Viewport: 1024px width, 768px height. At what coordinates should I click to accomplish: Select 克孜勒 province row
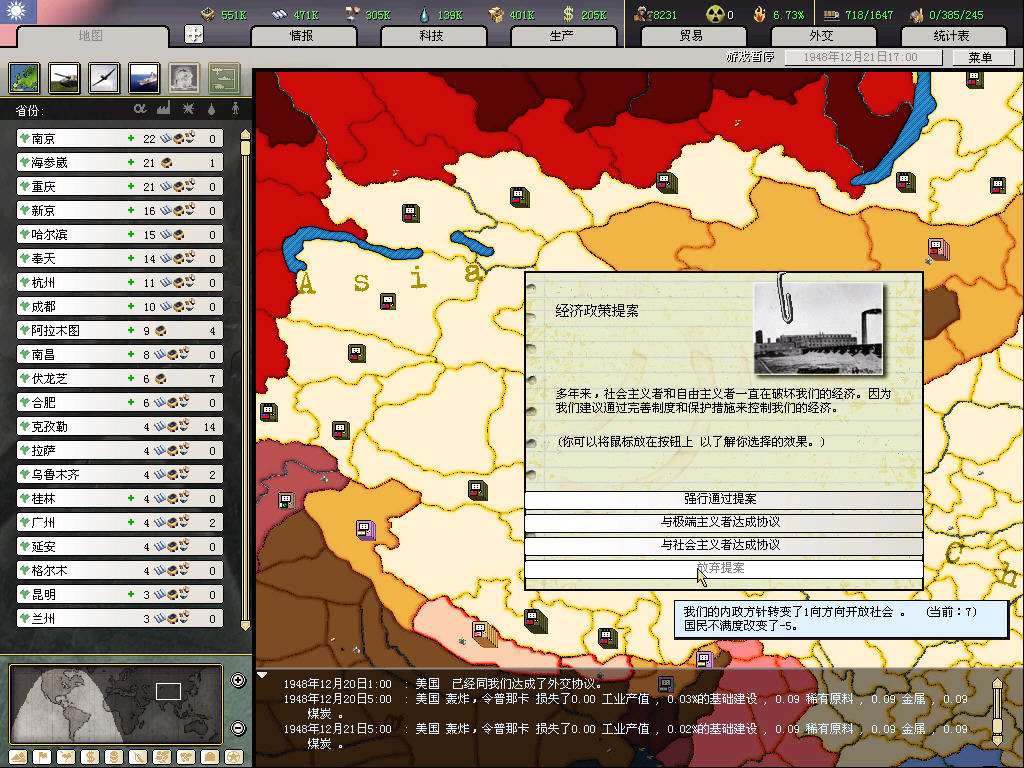(x=120, y=426)
